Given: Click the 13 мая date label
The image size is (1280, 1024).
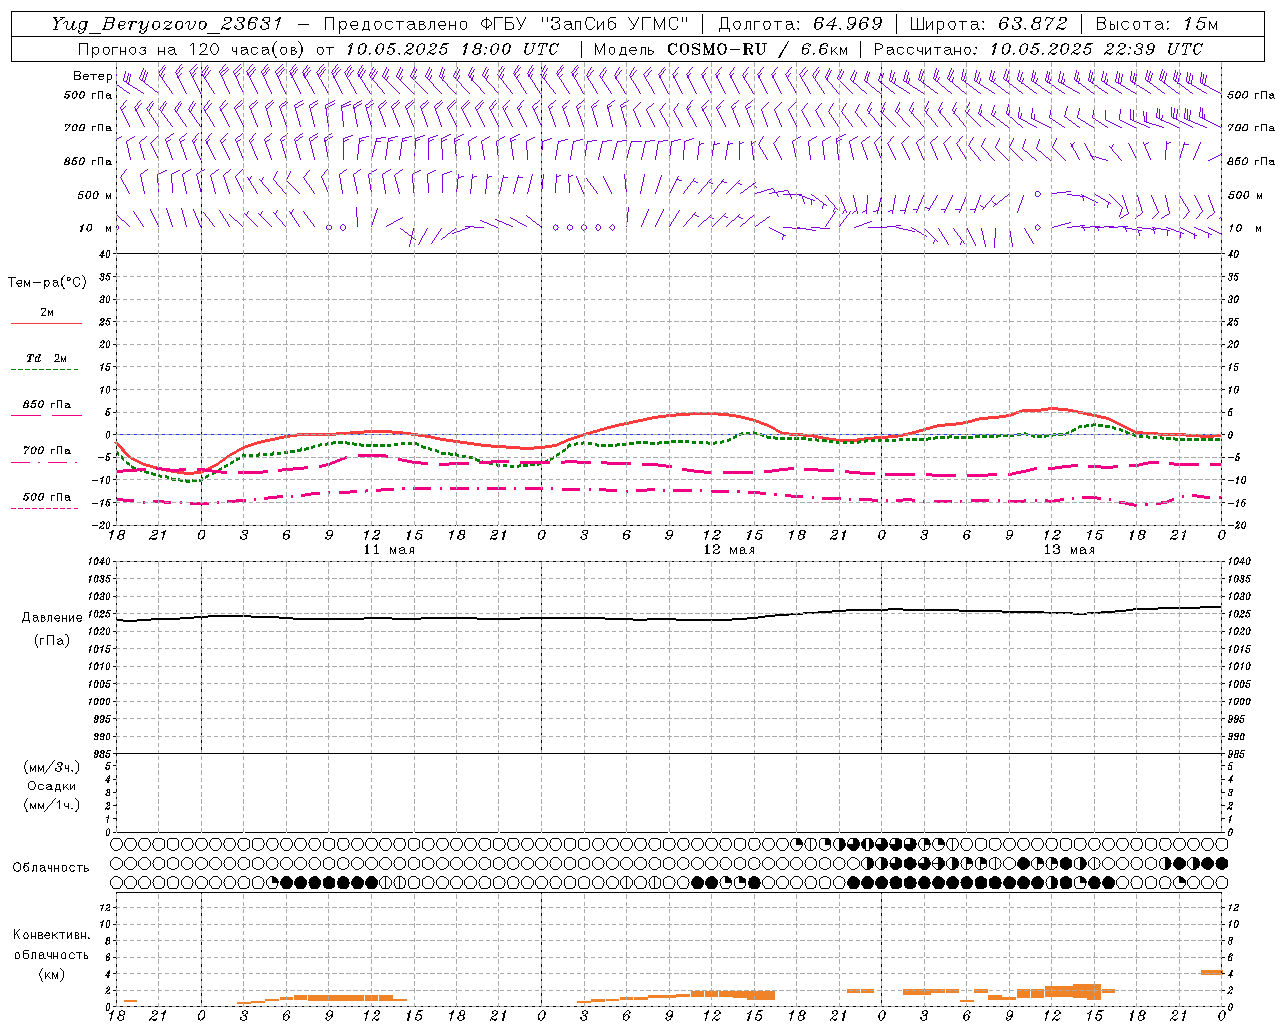Looking at the screenshot, I should coord(1069,550).
